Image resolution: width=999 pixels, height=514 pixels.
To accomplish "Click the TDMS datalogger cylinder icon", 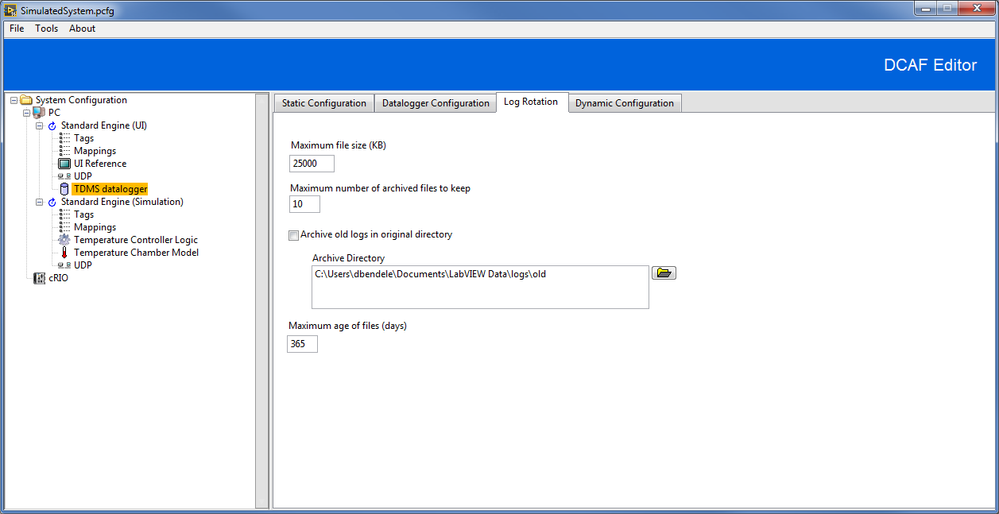I will point(64,189).
